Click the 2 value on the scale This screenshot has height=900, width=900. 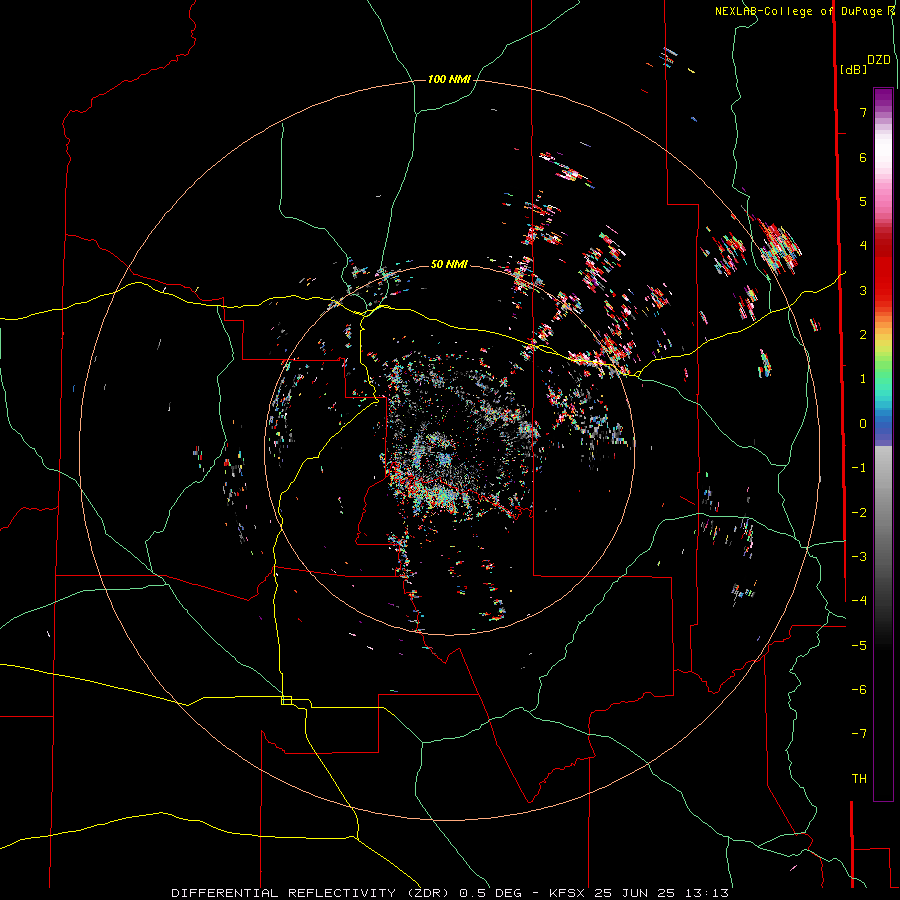tap(863, 335)
